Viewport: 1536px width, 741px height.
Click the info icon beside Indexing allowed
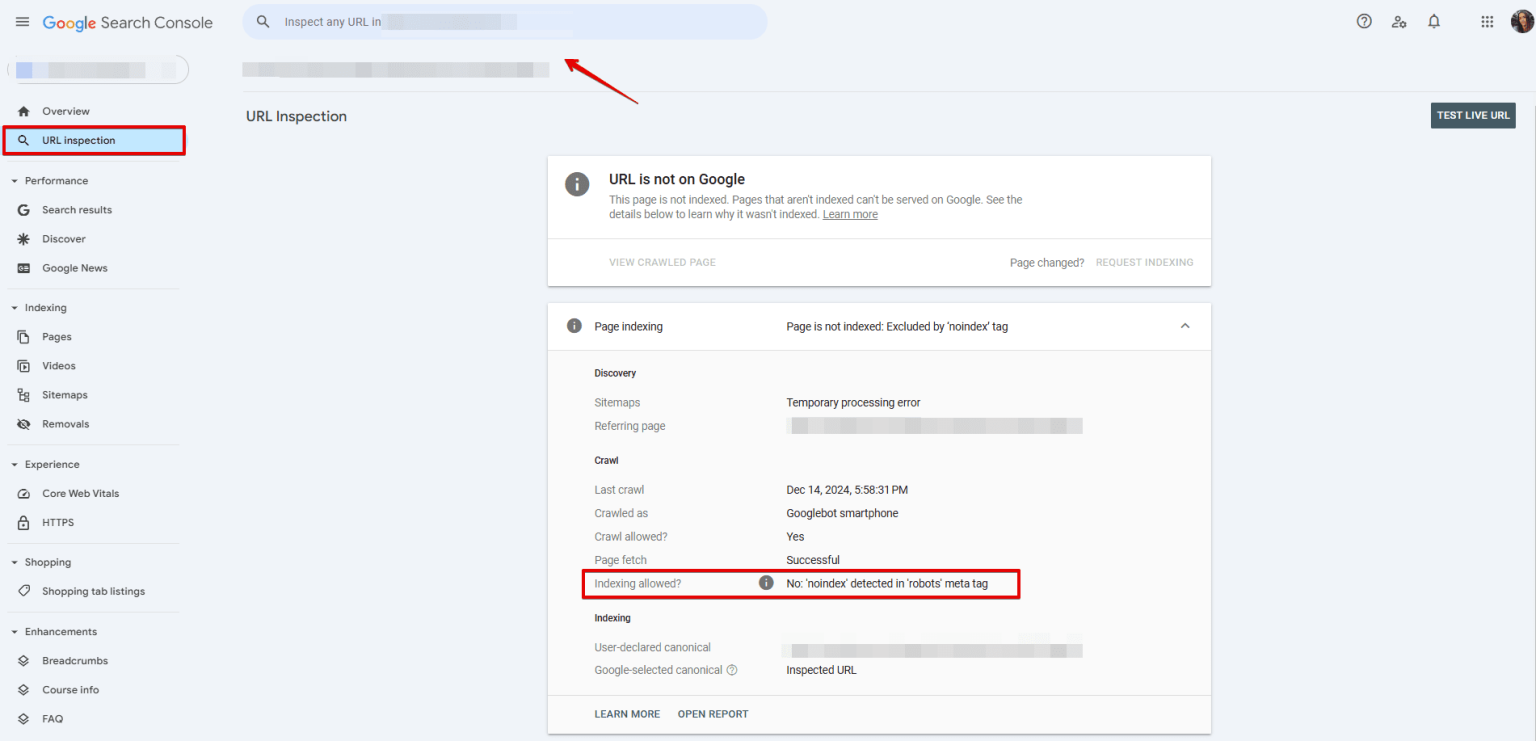click(x=766, y=582)
